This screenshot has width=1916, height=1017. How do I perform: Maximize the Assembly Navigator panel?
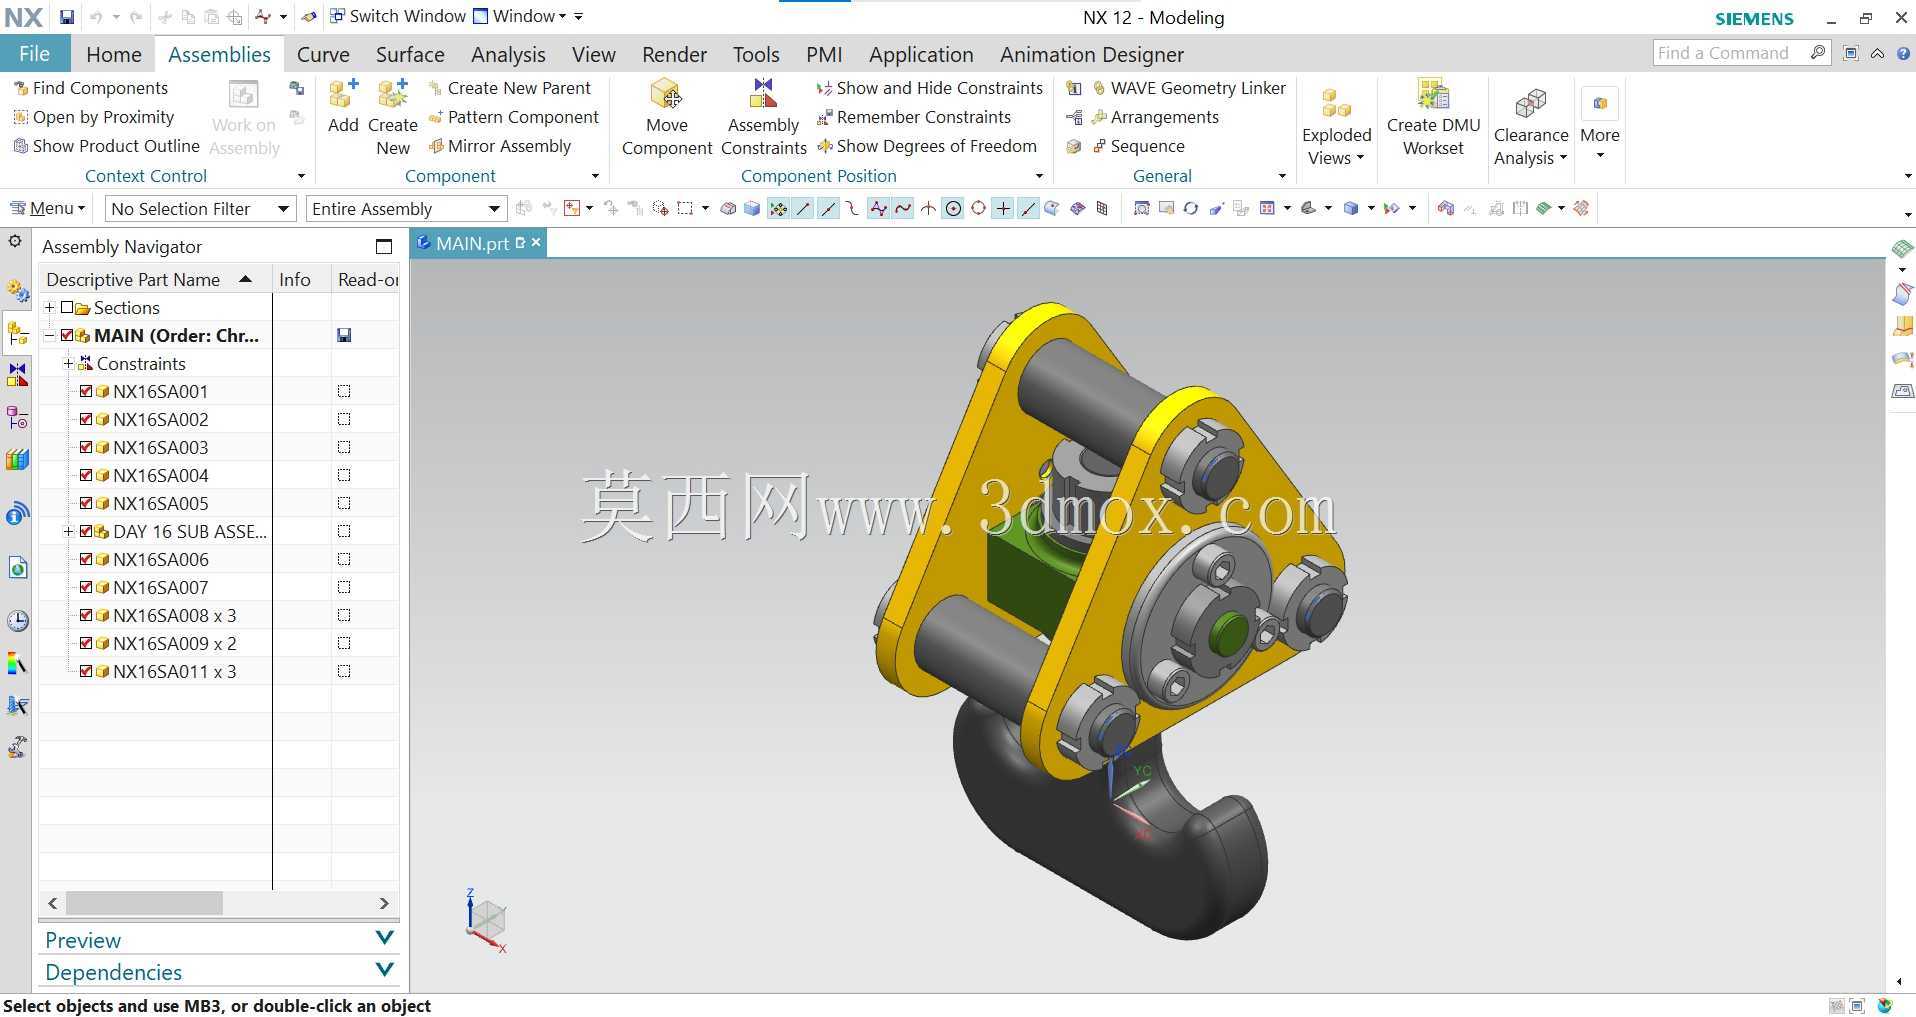pos(384,246)
